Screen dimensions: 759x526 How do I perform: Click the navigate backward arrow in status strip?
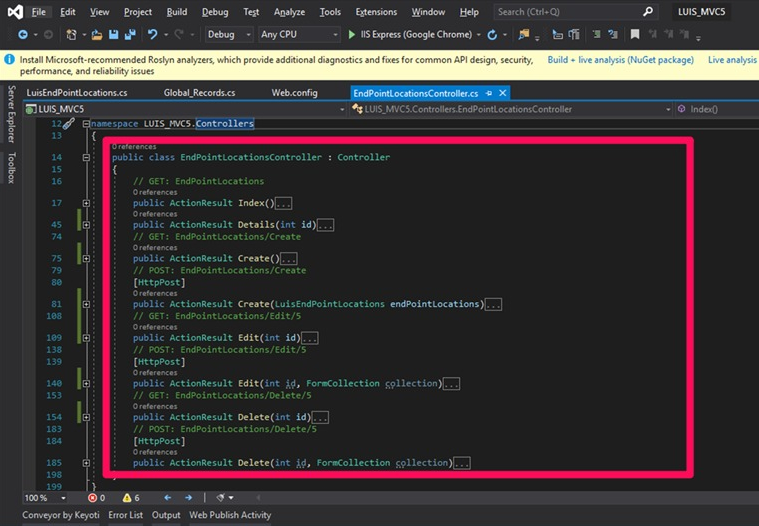coord(166,497)
